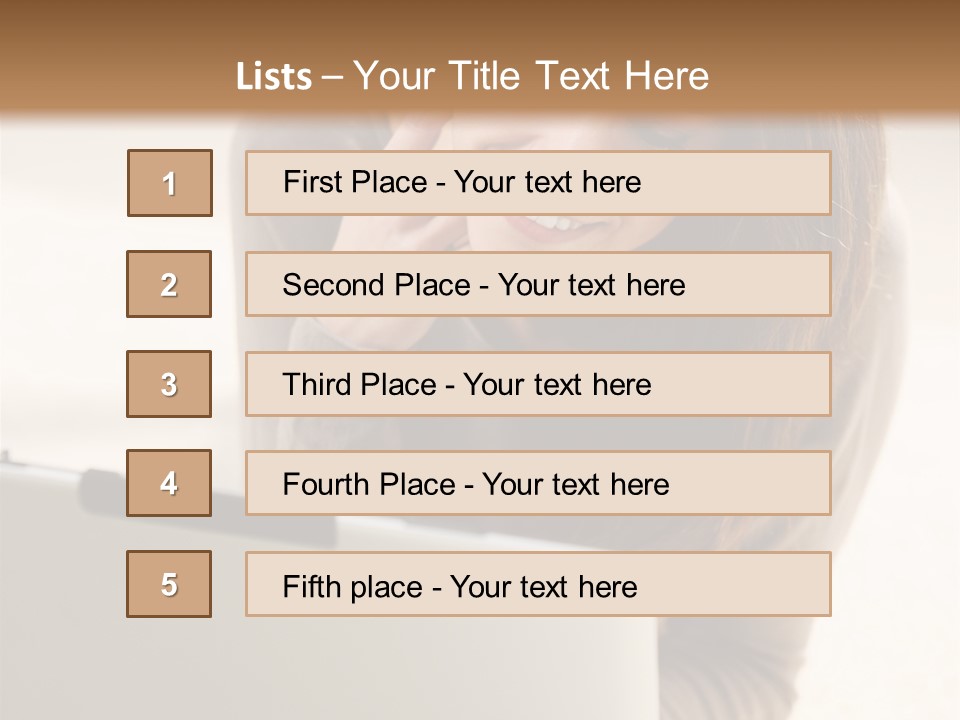This screenshot has height=720, width=960.
Task: Select the number 4 box
Action: pyautogui.click(x=169, y=484)
